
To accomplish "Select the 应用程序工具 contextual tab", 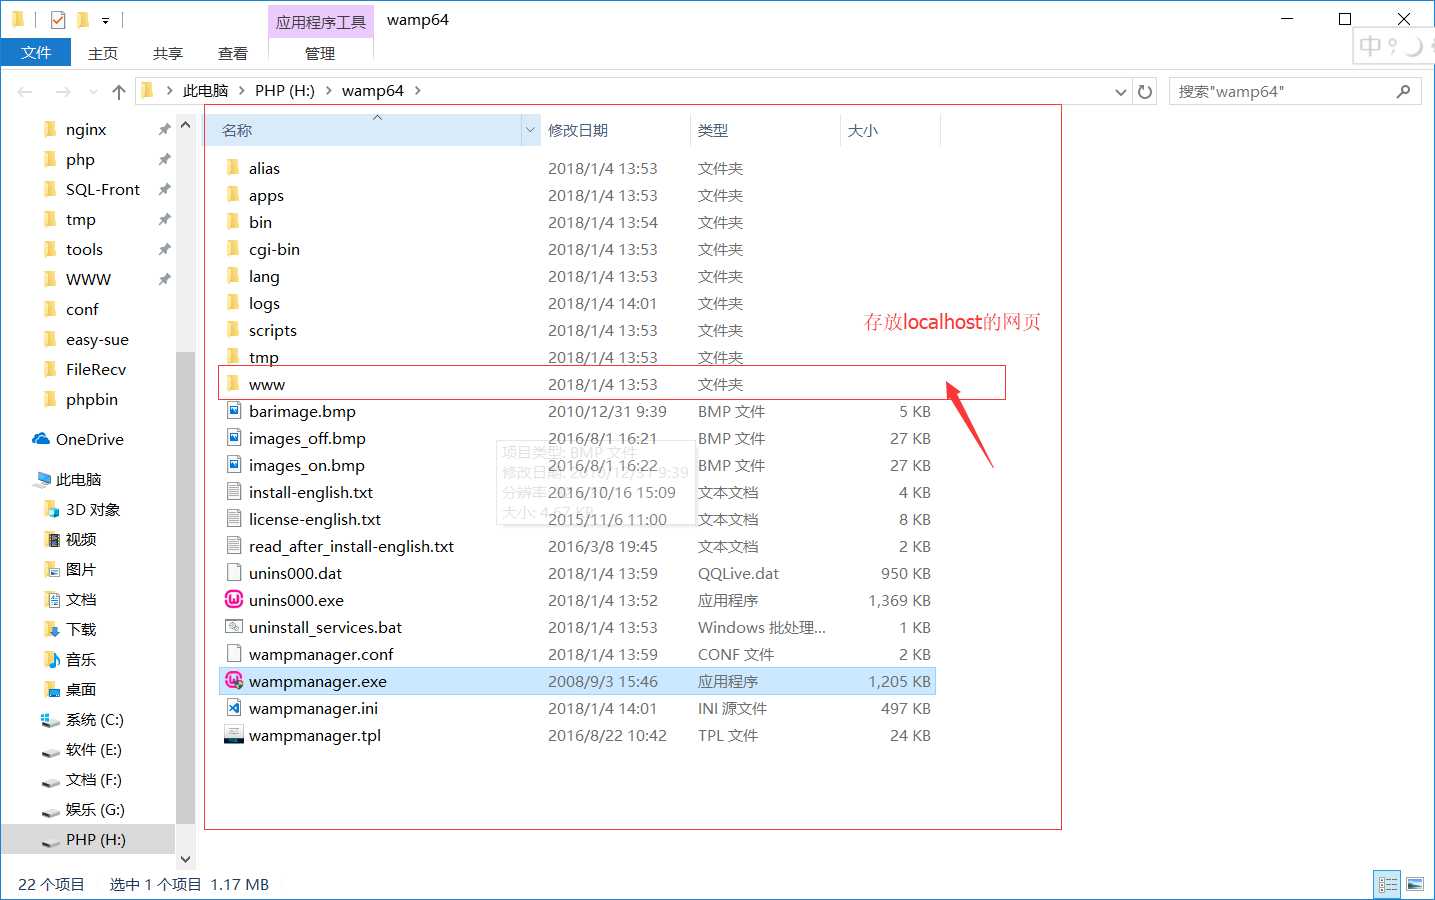I will coord(320,21).
